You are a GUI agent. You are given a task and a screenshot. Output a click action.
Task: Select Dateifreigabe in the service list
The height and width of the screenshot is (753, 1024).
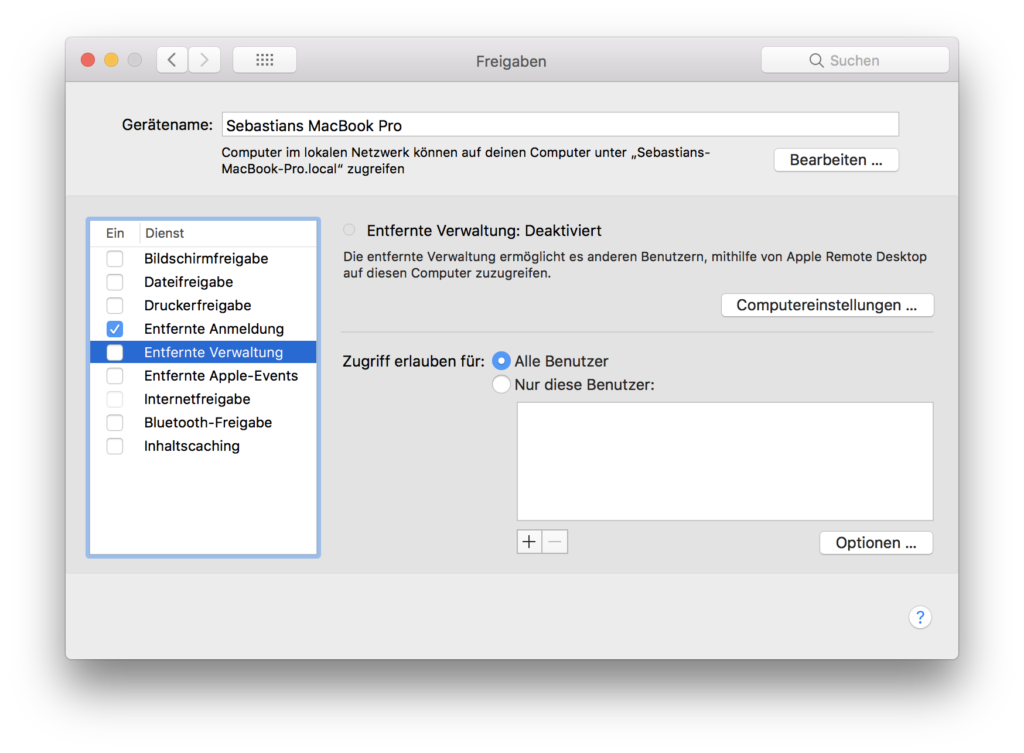[189, 282]
